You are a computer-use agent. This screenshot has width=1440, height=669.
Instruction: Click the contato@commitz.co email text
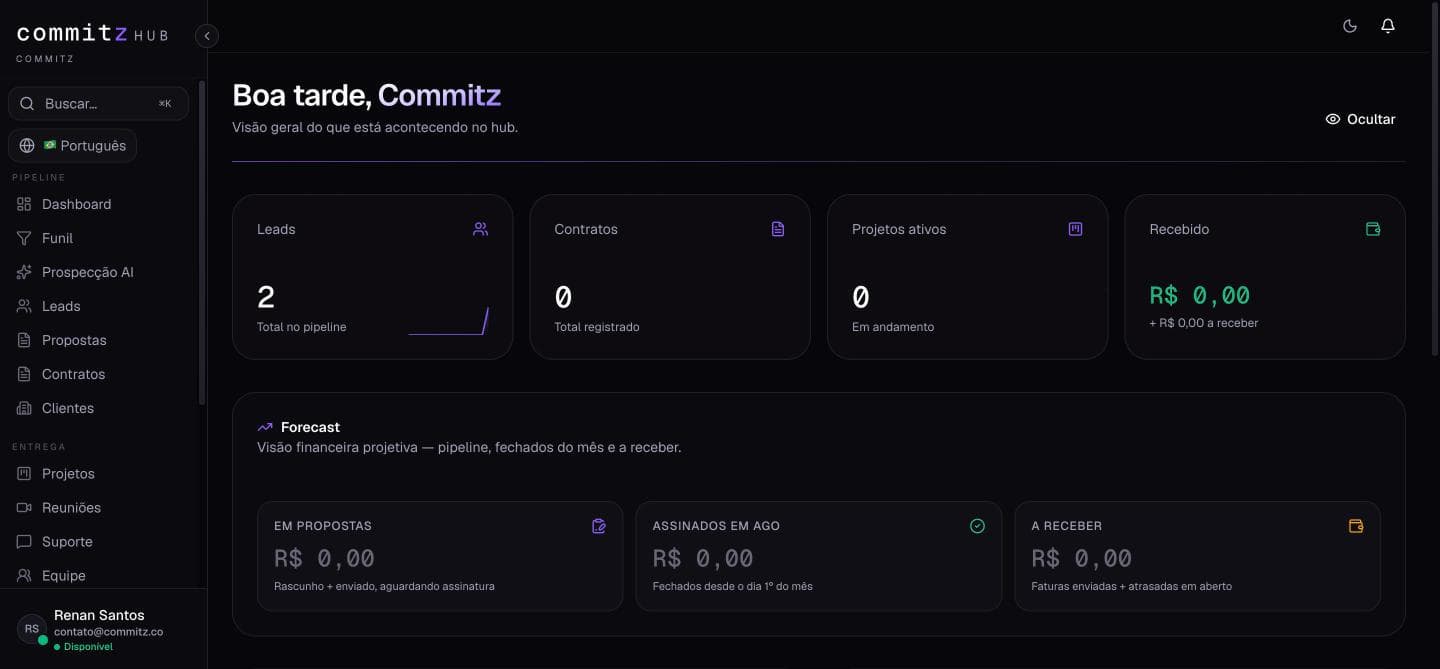coord(108,632)
